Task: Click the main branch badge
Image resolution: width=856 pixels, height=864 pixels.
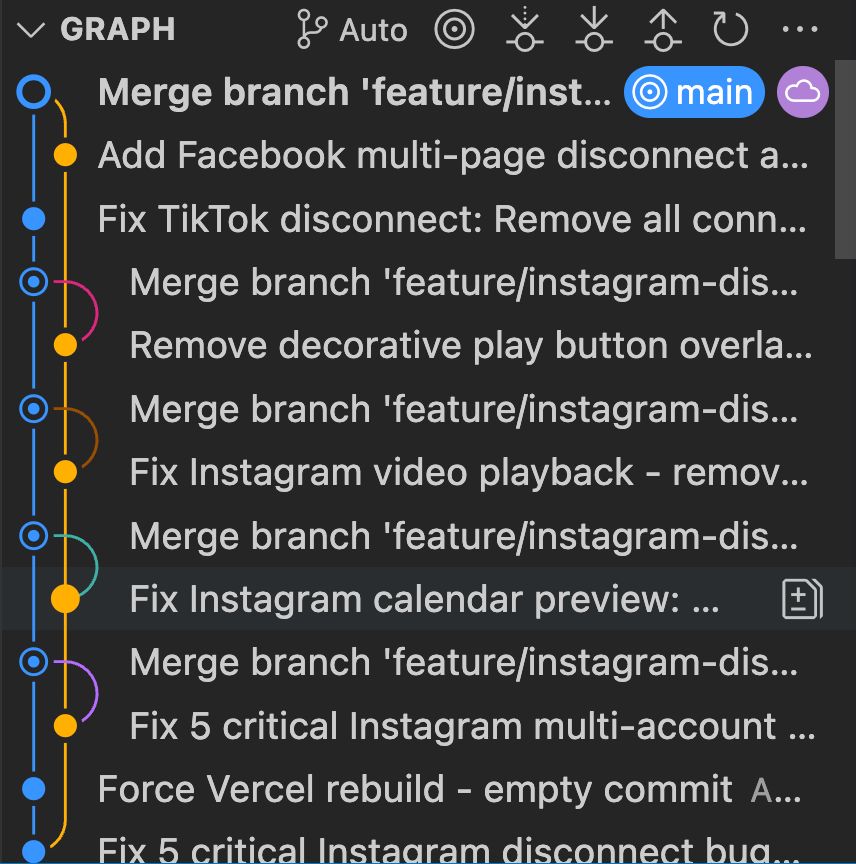Action: click(694, 92)
